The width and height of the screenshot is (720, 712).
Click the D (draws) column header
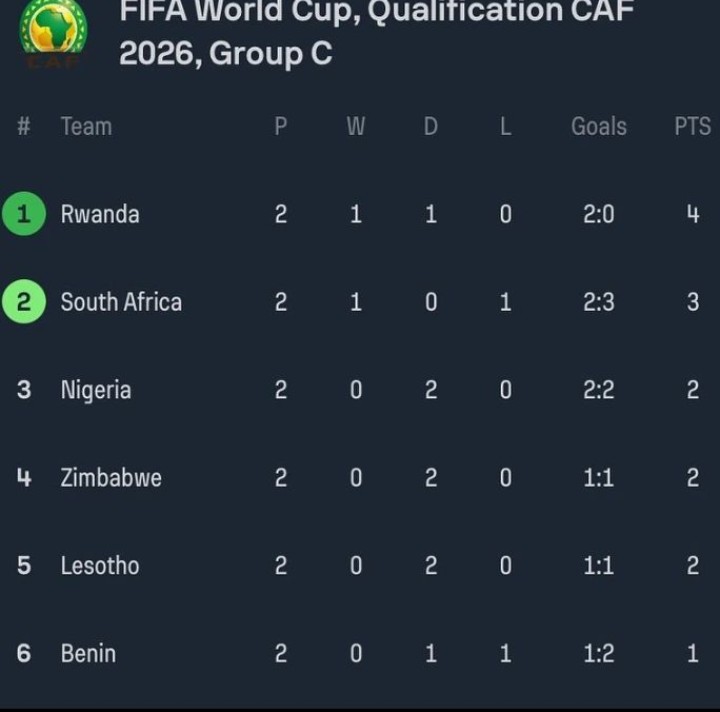pos(431,127)
